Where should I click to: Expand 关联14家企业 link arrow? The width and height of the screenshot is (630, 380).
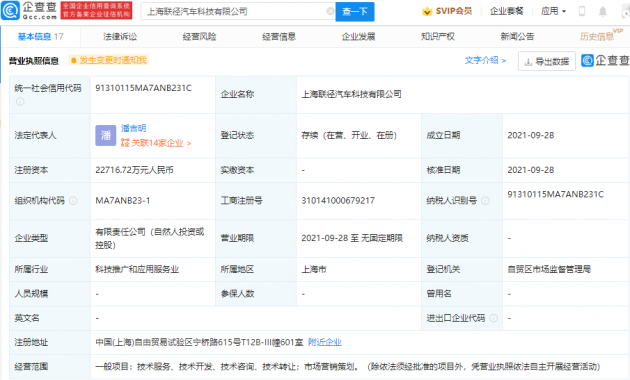tap(189, 143)
